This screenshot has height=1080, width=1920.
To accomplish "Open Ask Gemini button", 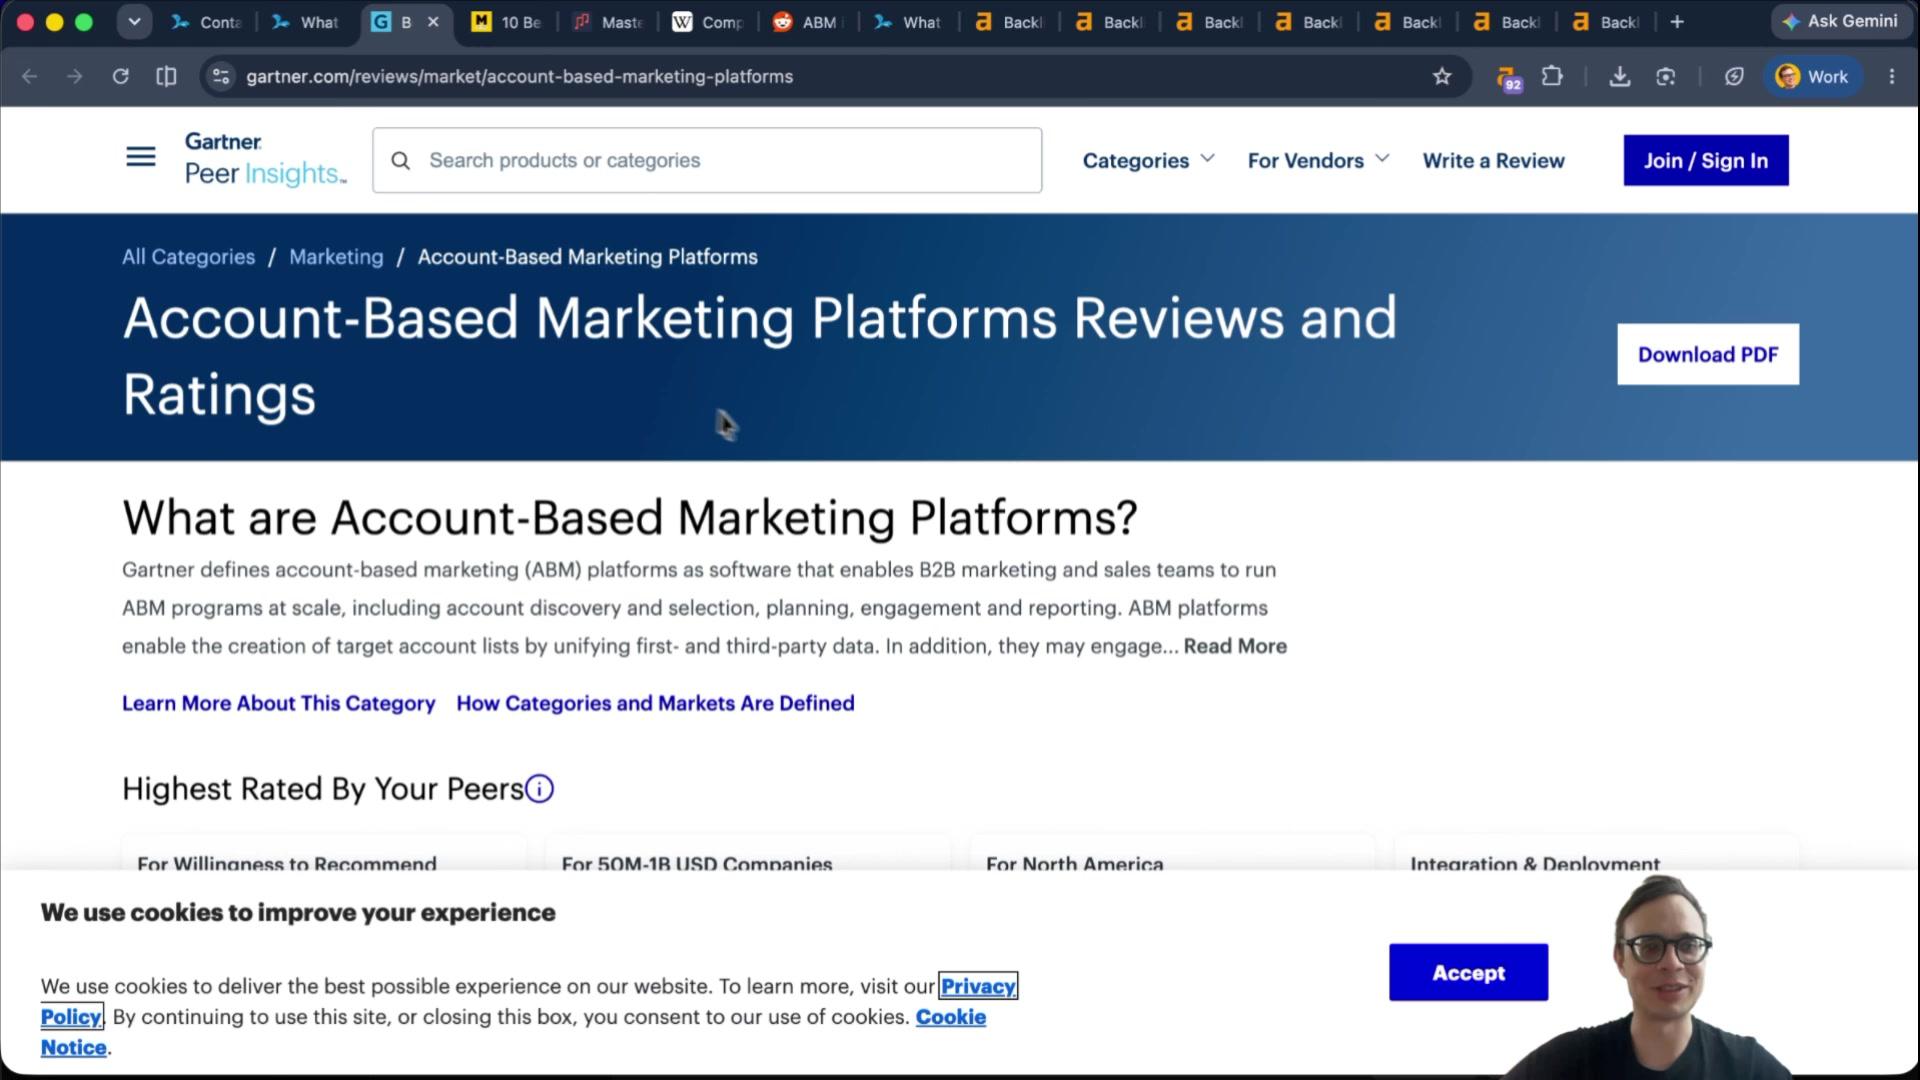I will 1841,21.
